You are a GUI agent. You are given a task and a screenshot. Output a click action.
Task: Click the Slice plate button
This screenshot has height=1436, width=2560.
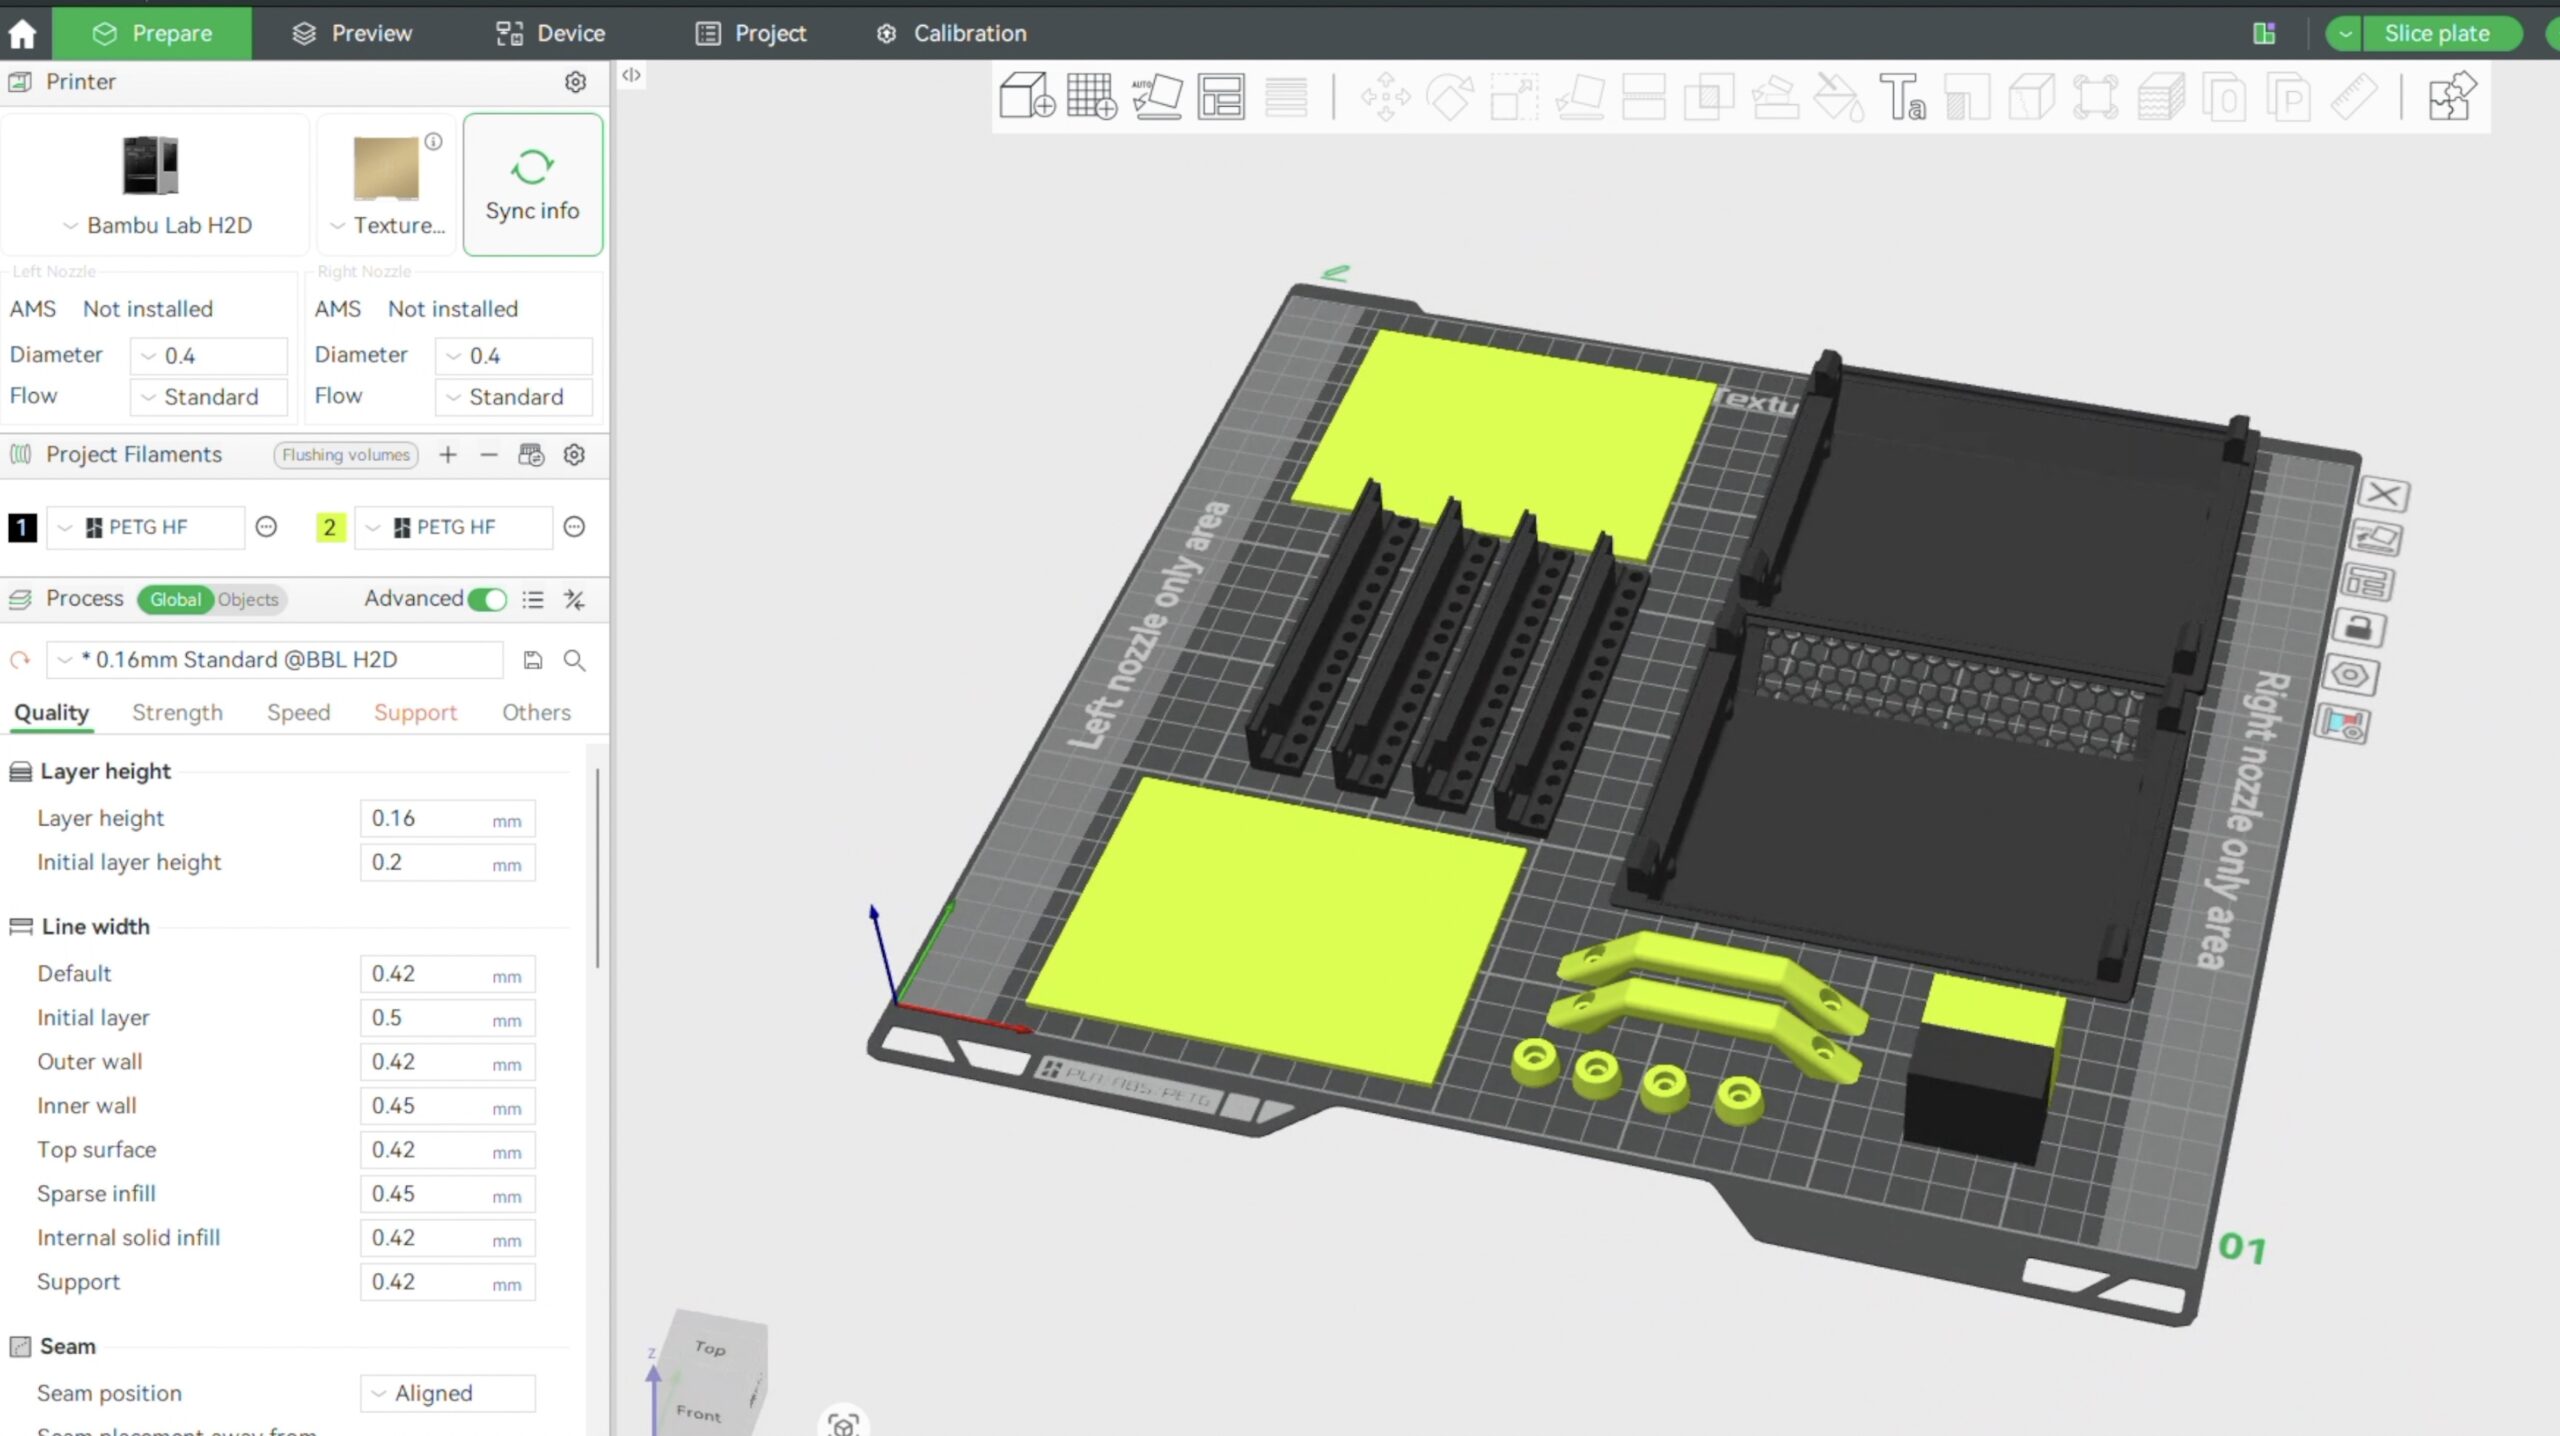(x=2436, y=33)
